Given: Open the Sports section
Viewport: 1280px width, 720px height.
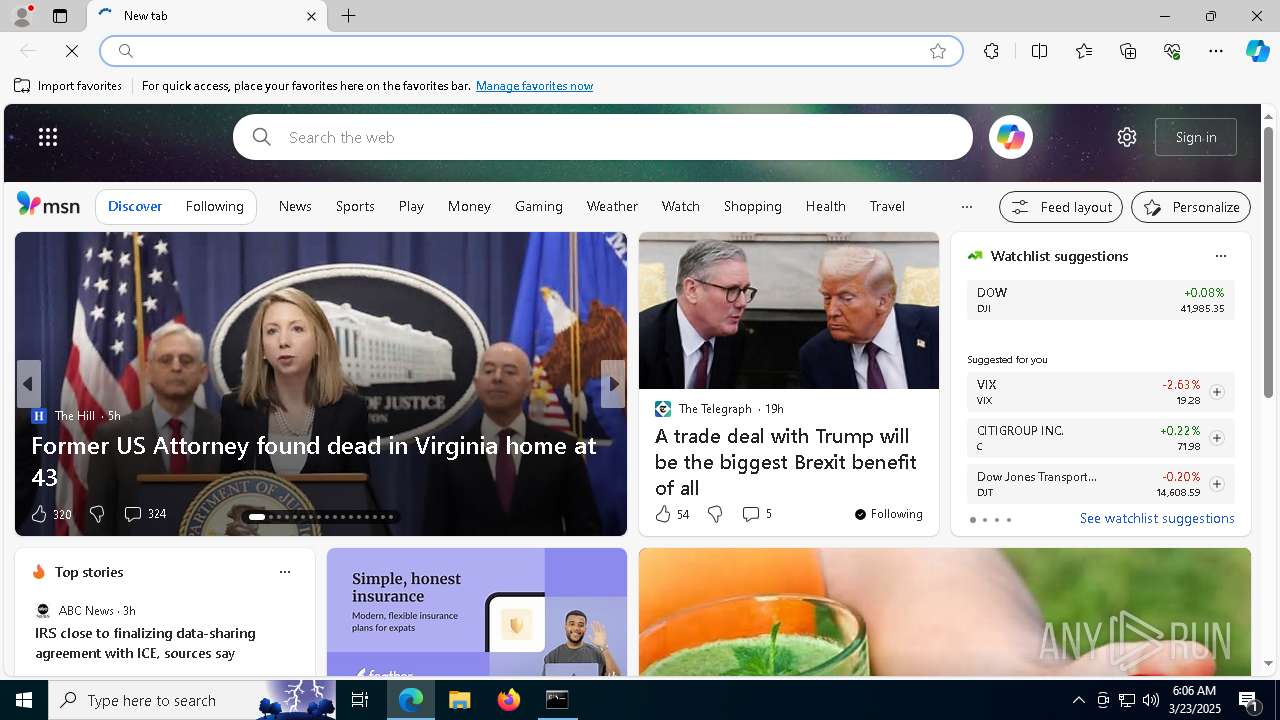Looking at the screenshot, I should point(355,206).
